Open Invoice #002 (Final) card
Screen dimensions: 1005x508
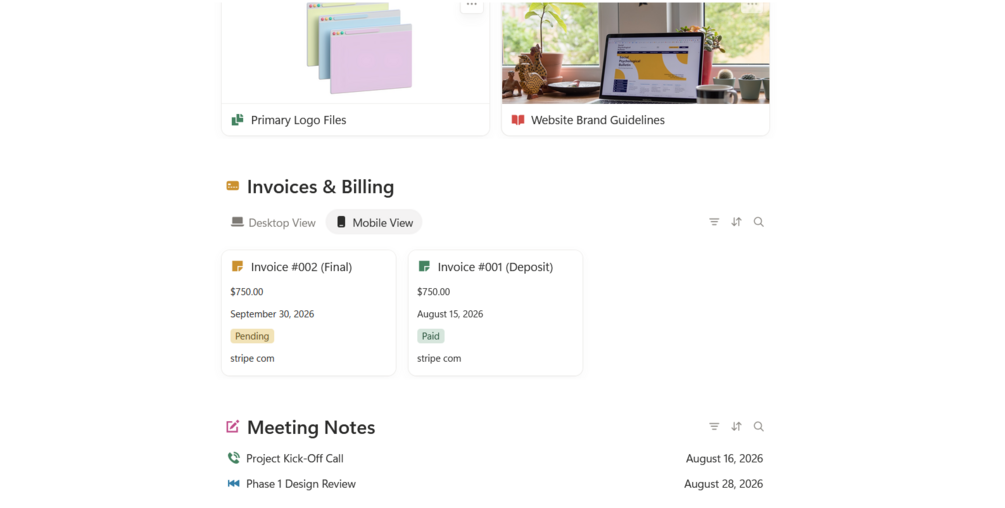tap(309, 313)
